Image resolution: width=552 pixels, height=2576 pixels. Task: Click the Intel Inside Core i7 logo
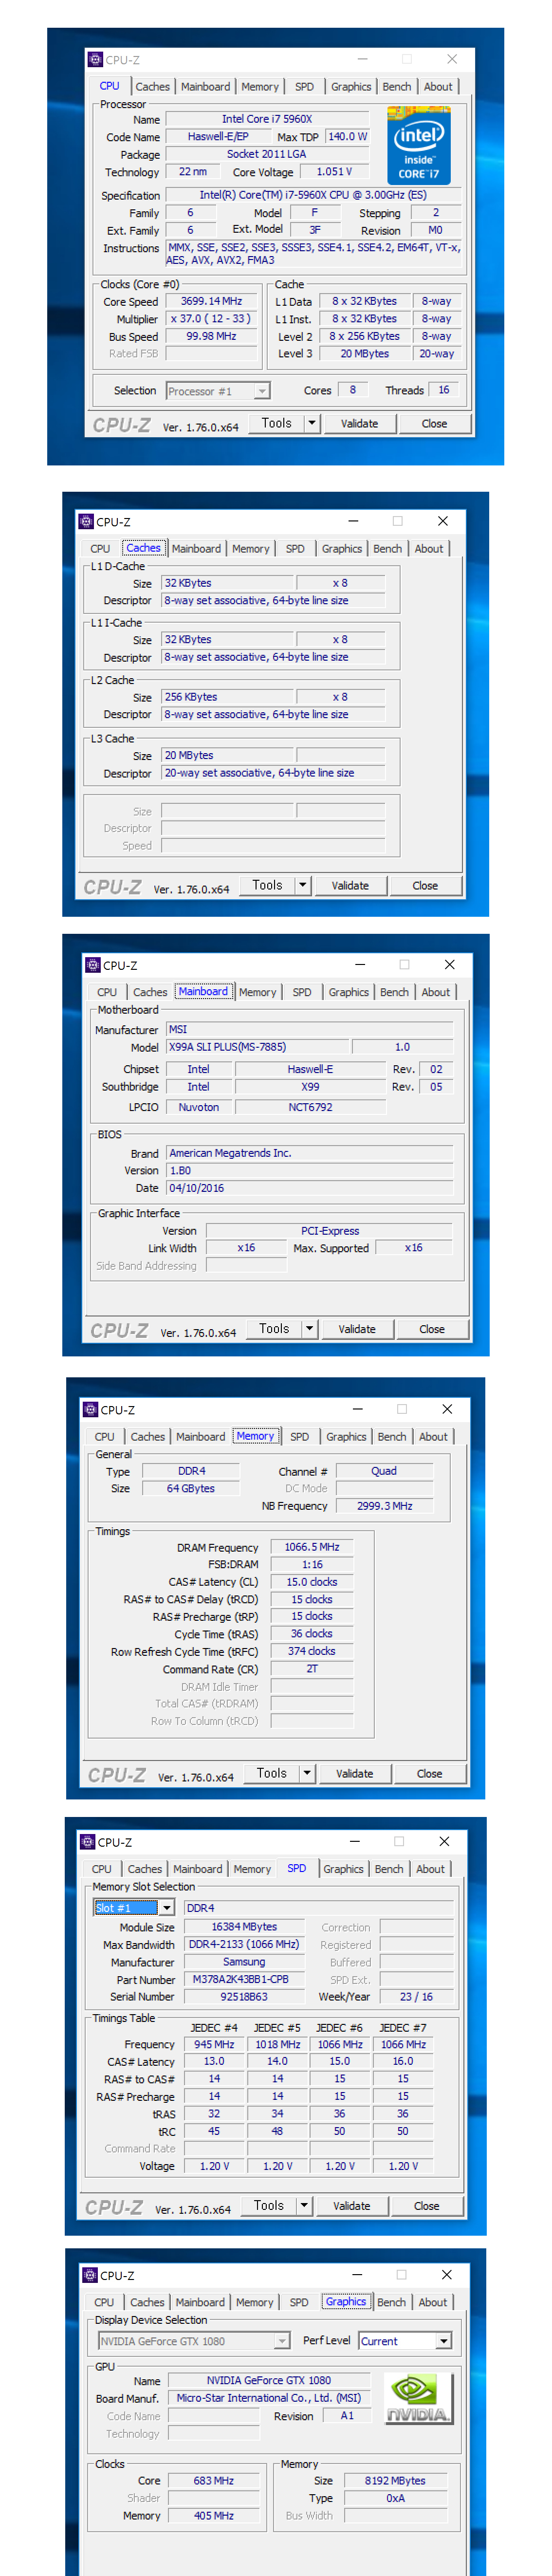(418, 146)
